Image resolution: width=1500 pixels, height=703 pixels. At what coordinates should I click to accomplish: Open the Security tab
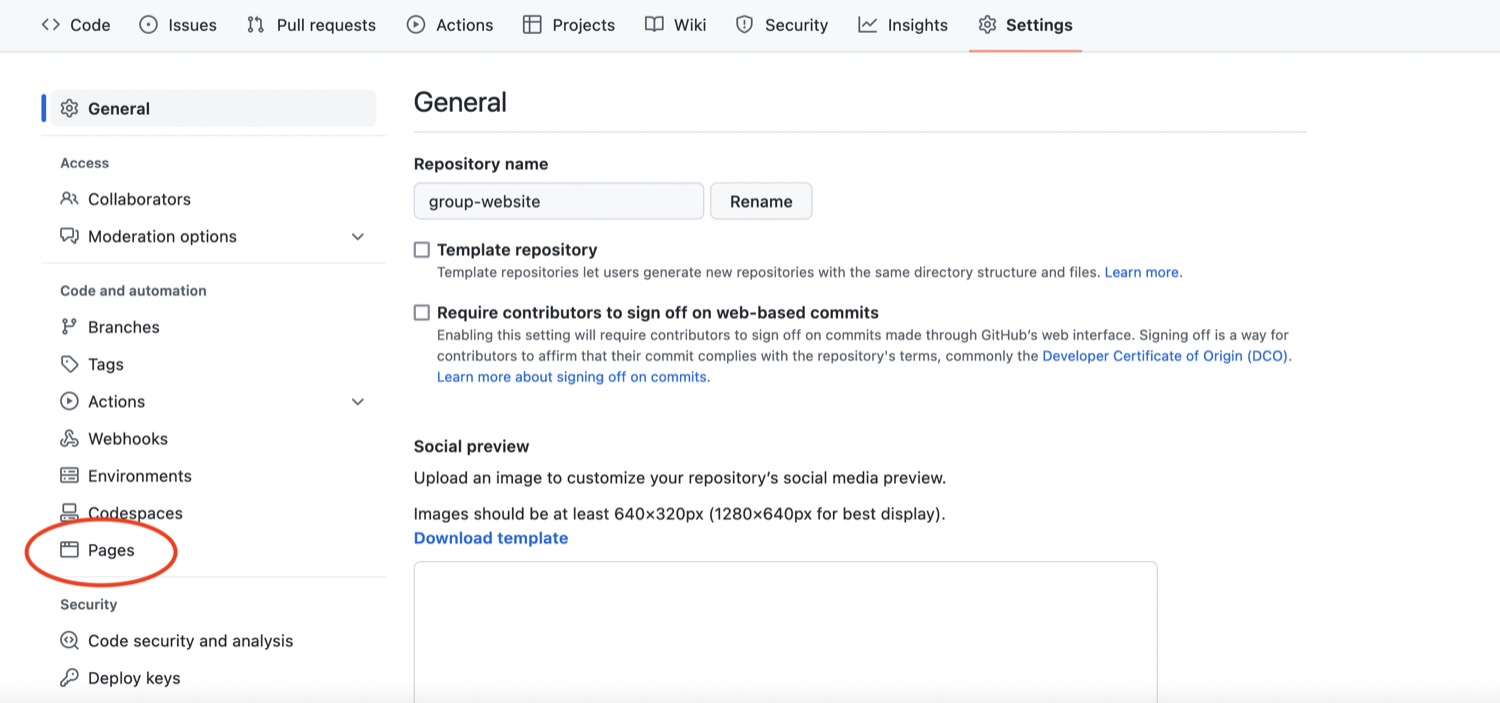click(x=782, y=25)
